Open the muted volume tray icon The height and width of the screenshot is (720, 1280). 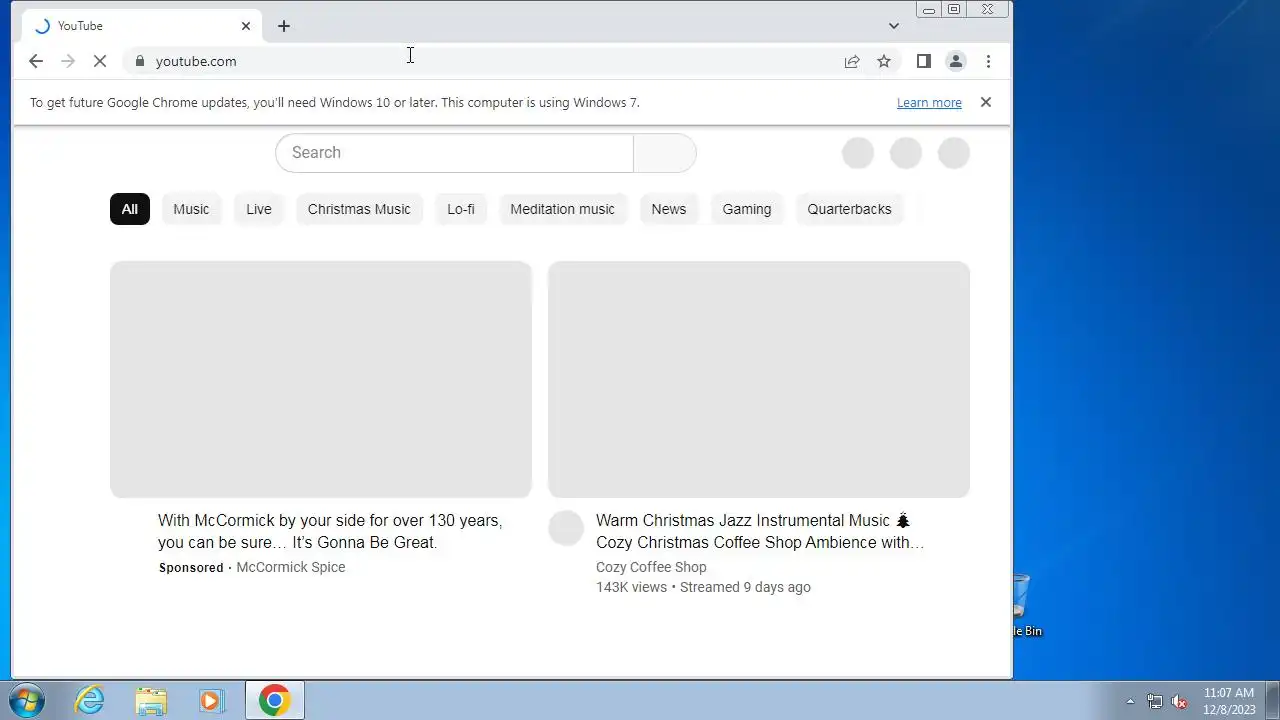[x=1179, y=701]
